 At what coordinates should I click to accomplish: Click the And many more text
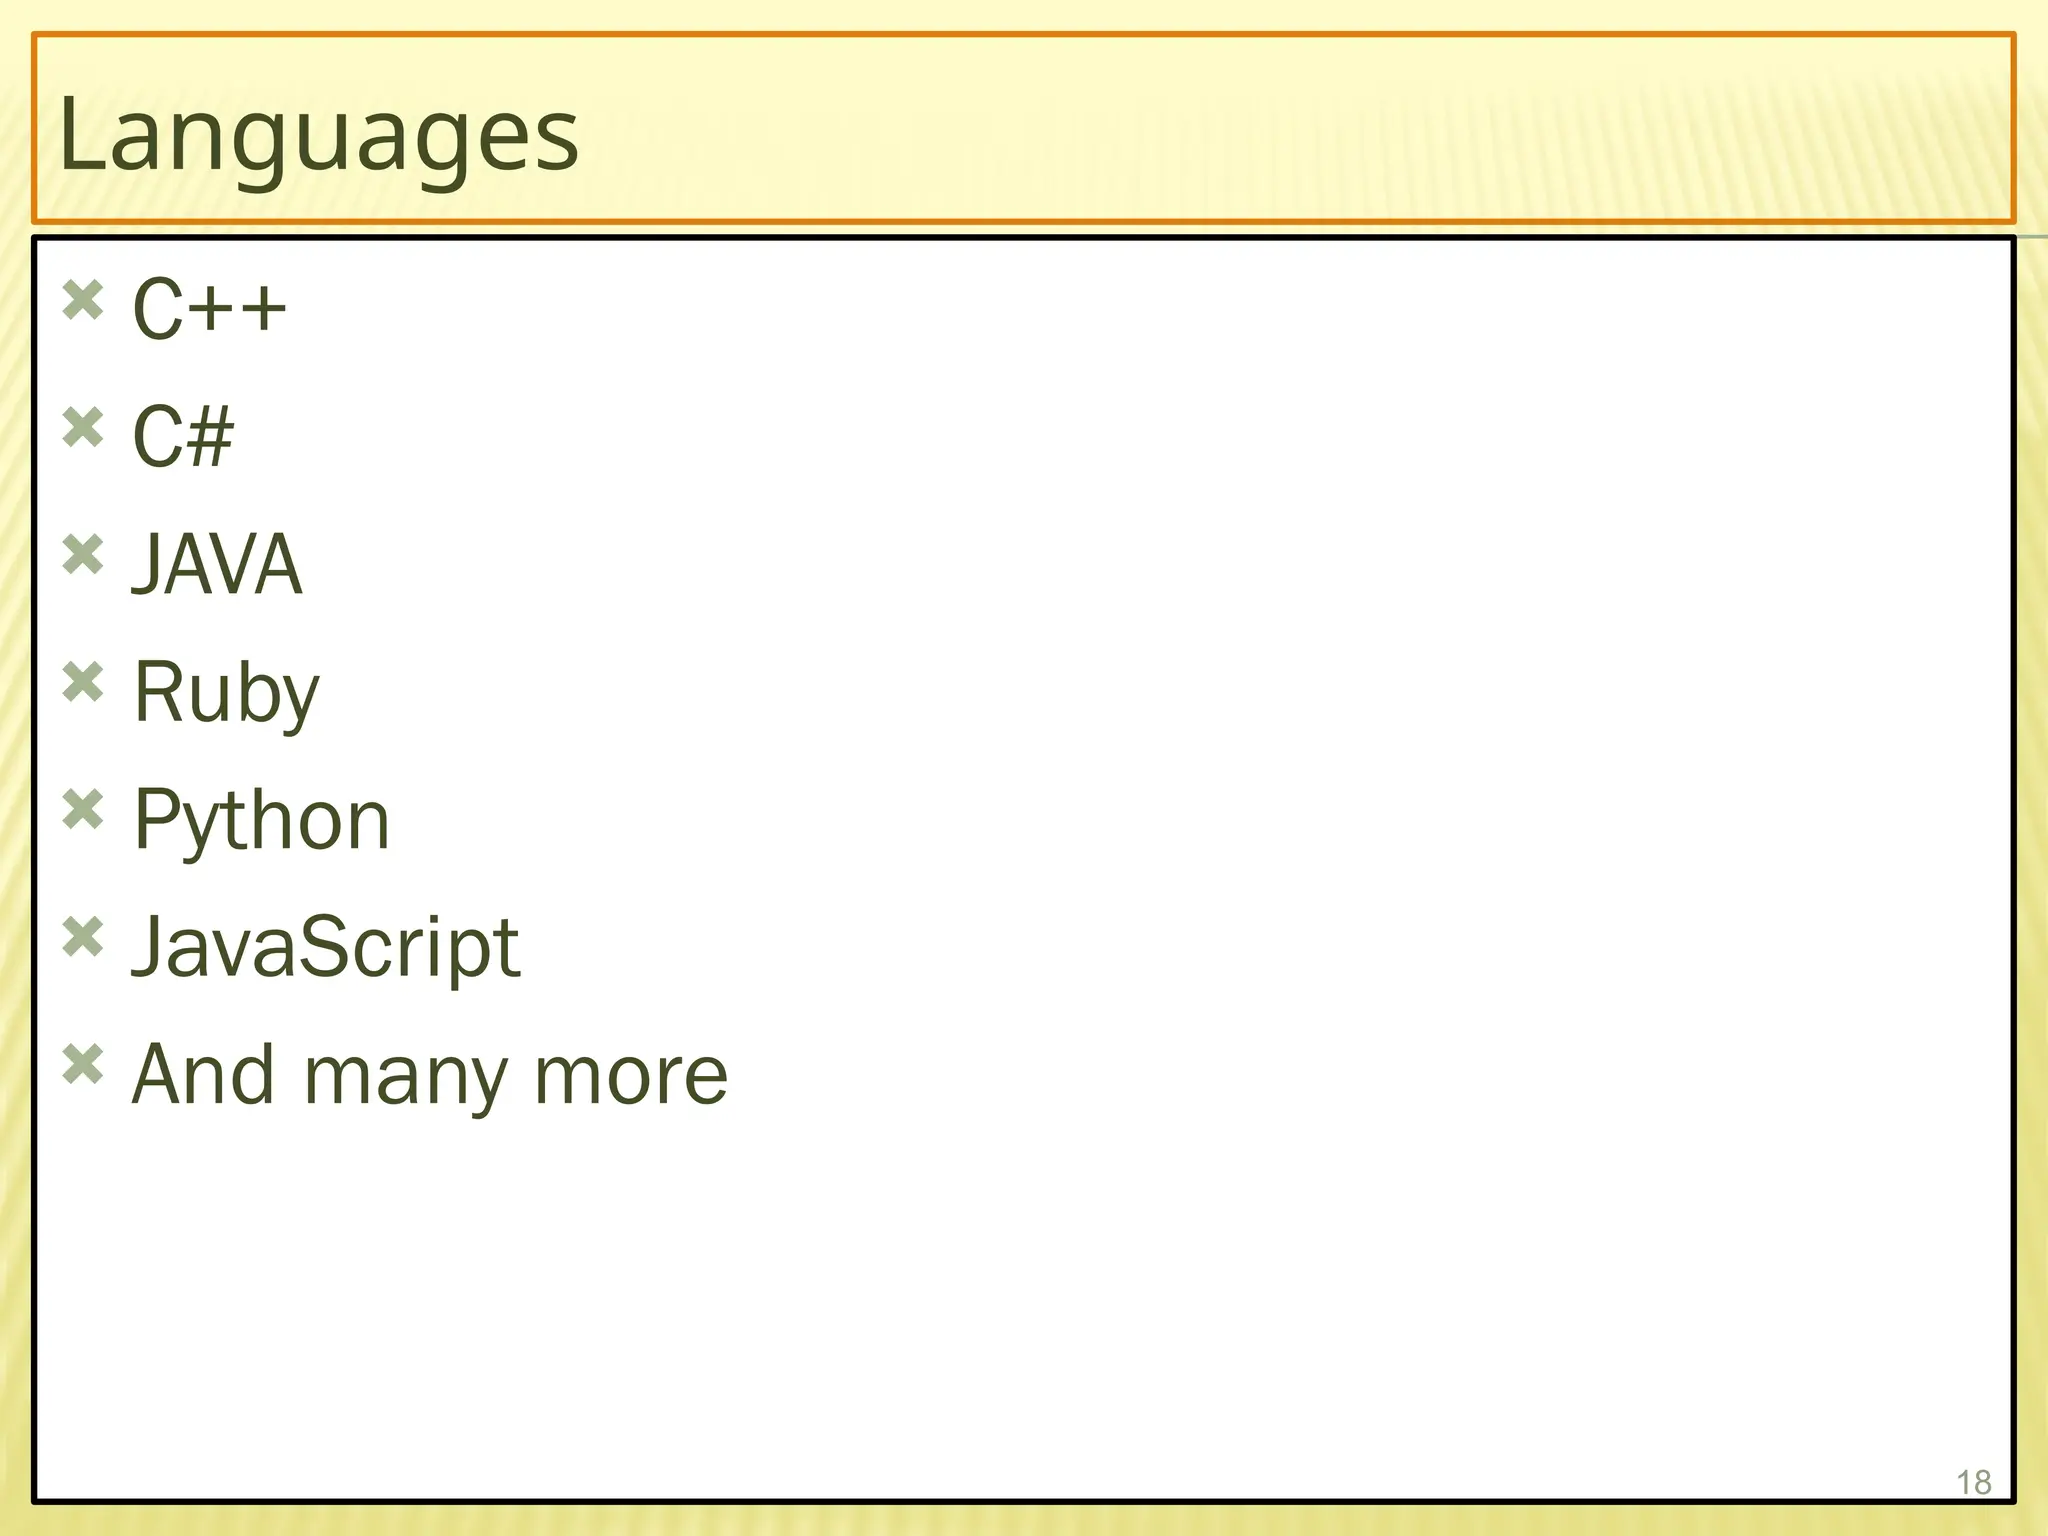pyautogui.click(x=430, y=1075)
